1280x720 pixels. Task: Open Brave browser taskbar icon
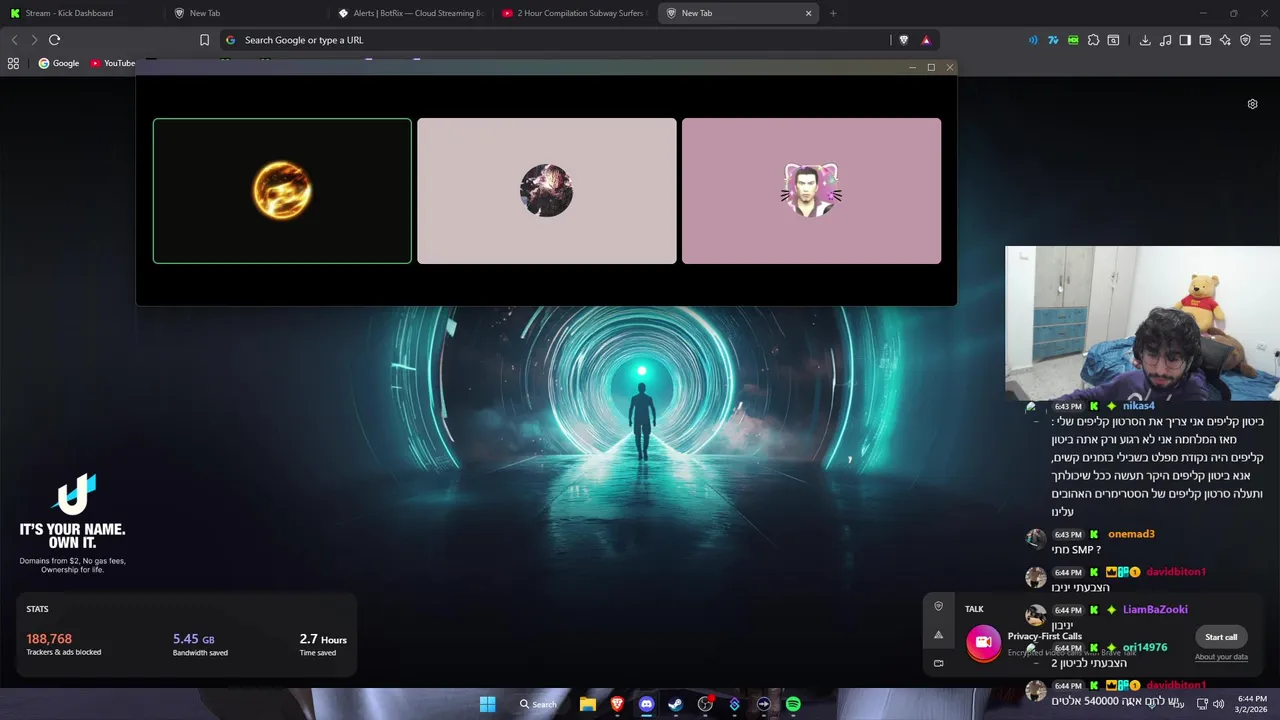click(617, 704)
